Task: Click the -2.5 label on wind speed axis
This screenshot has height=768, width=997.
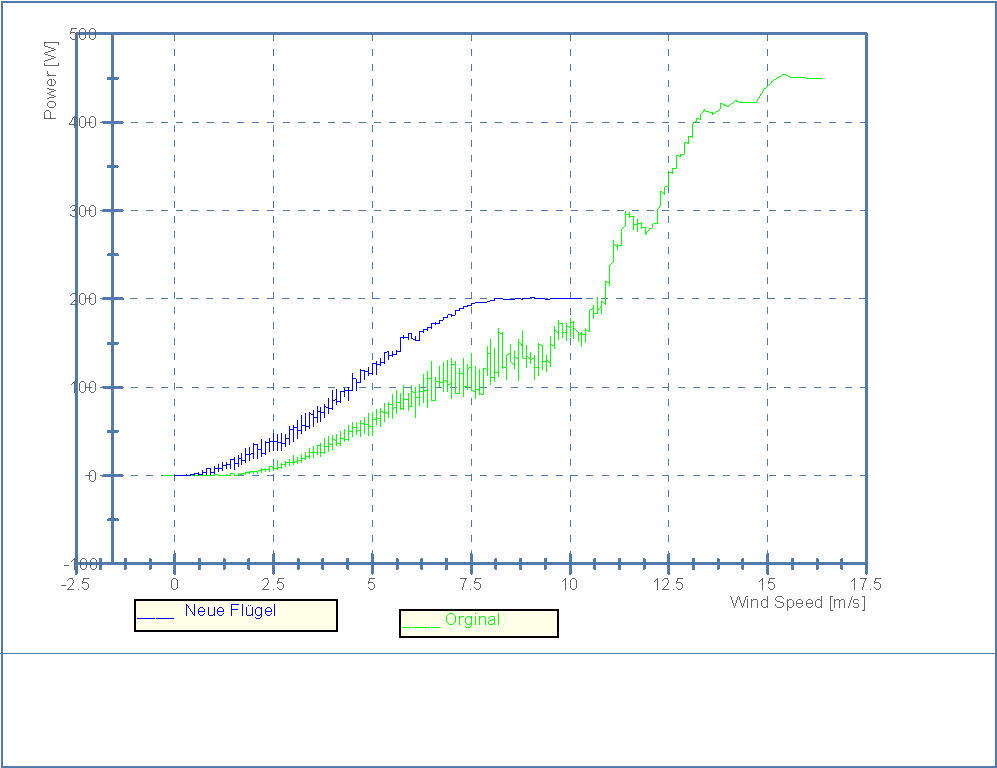Action: (75, 584)
